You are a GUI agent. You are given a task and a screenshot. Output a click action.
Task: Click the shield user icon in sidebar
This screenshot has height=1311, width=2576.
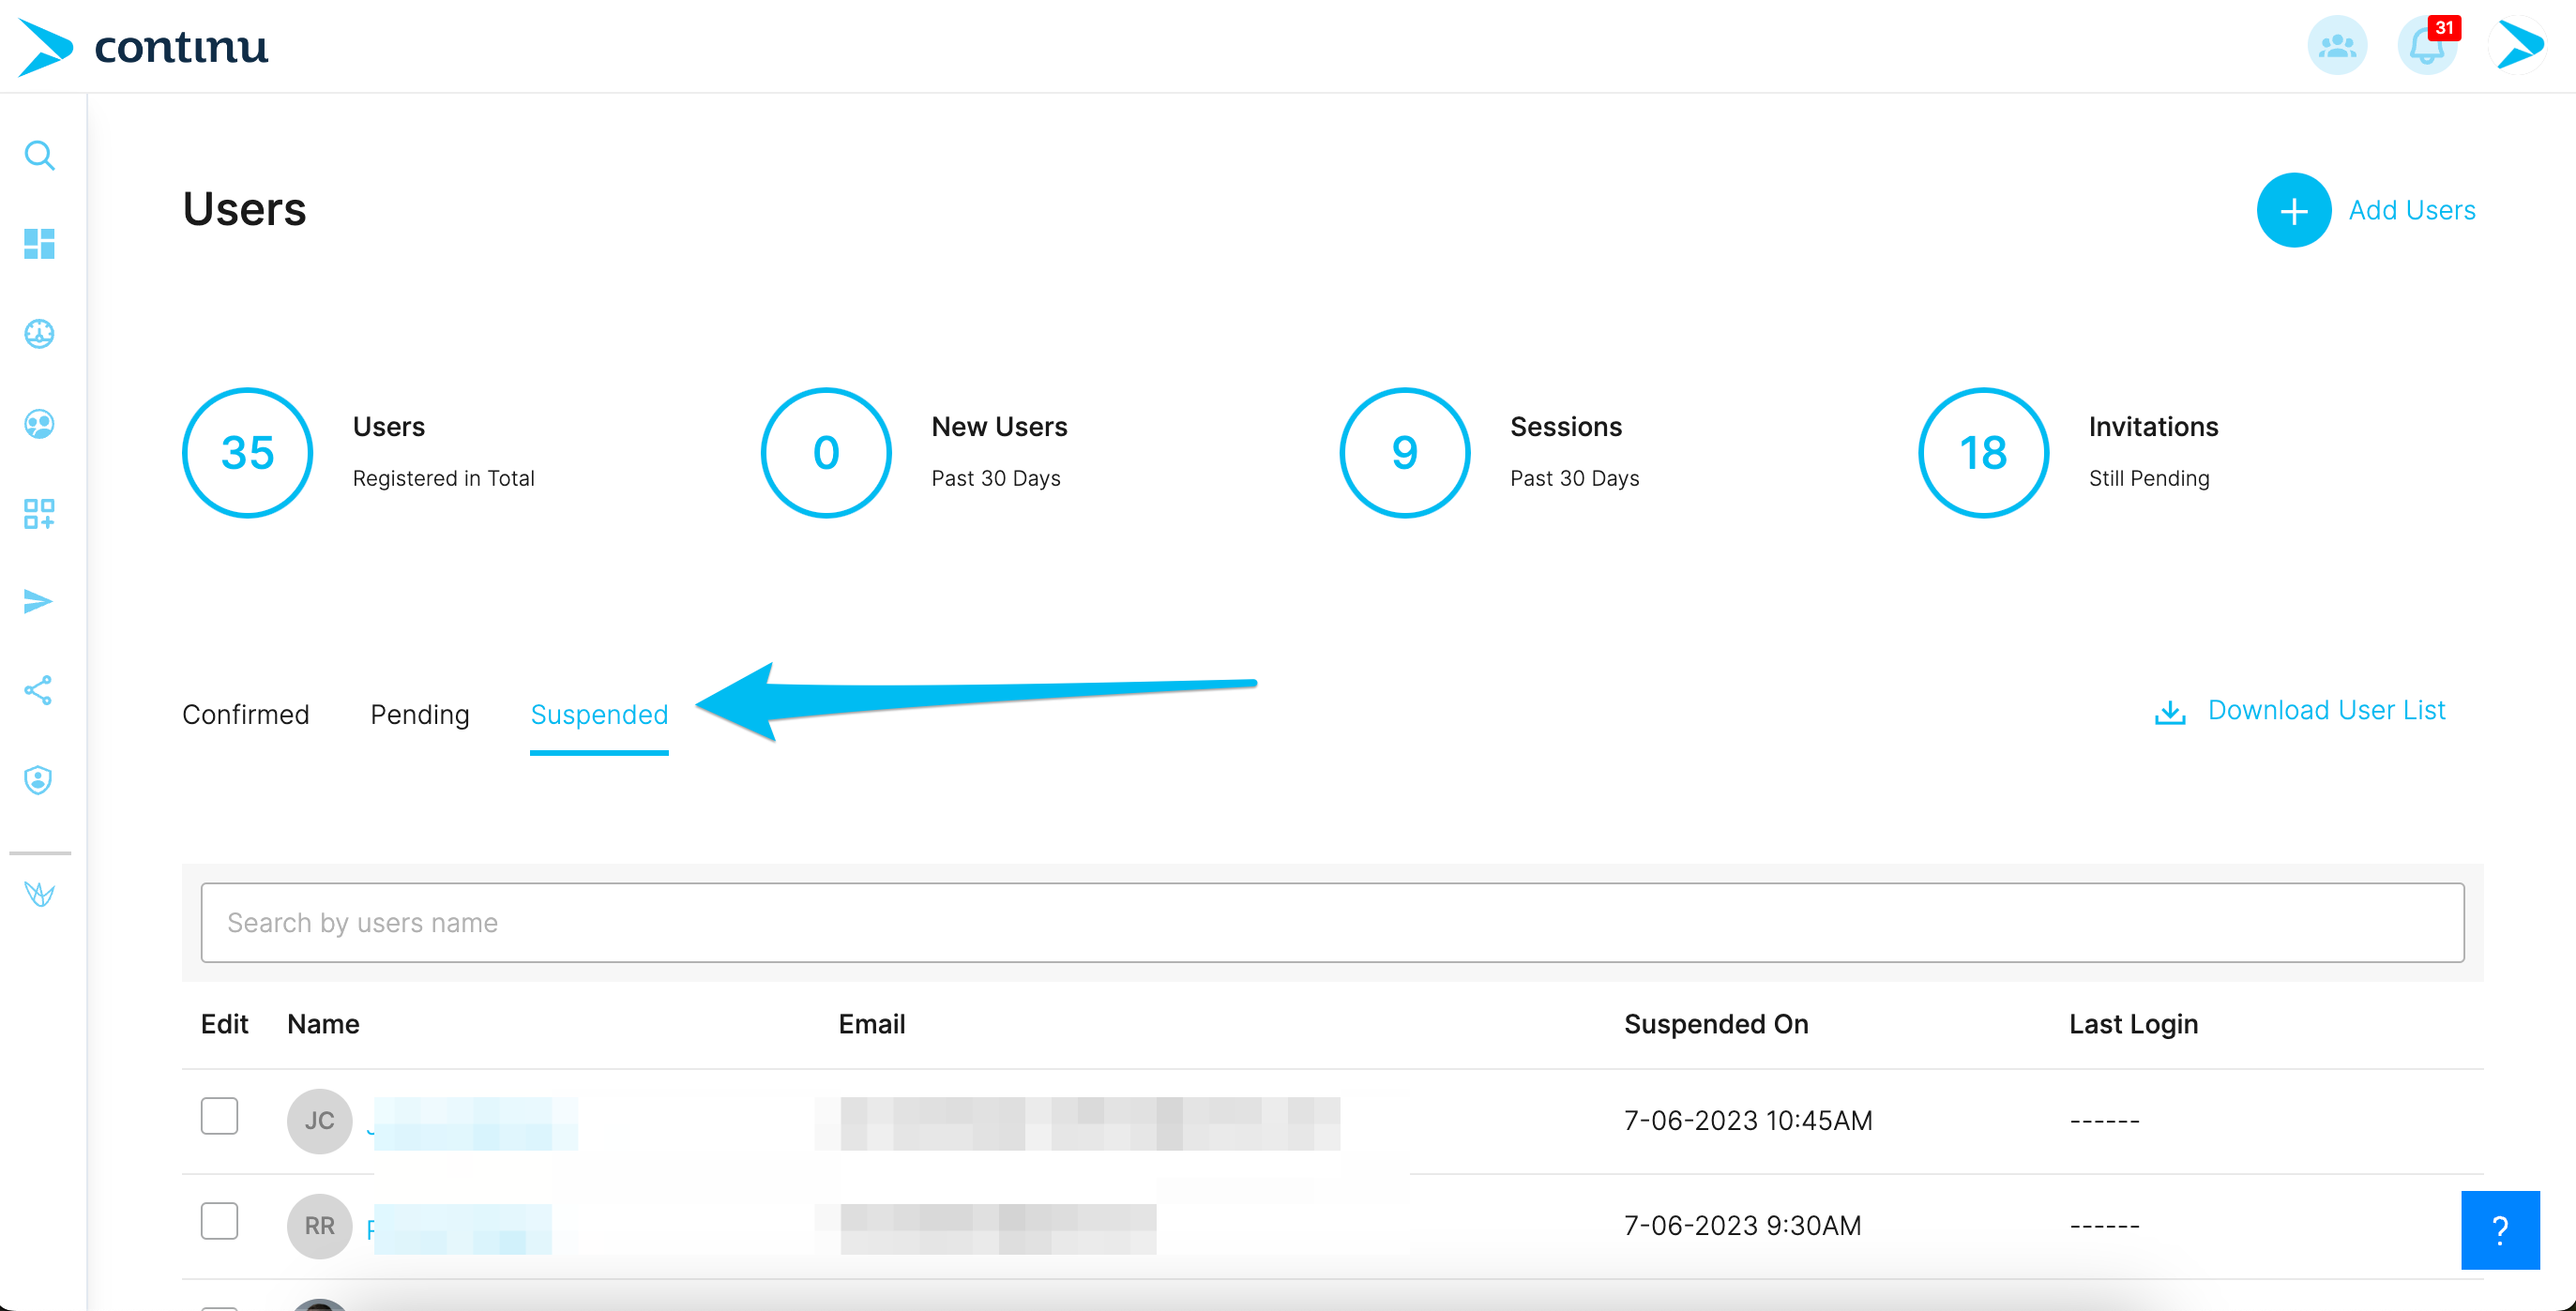38,780
